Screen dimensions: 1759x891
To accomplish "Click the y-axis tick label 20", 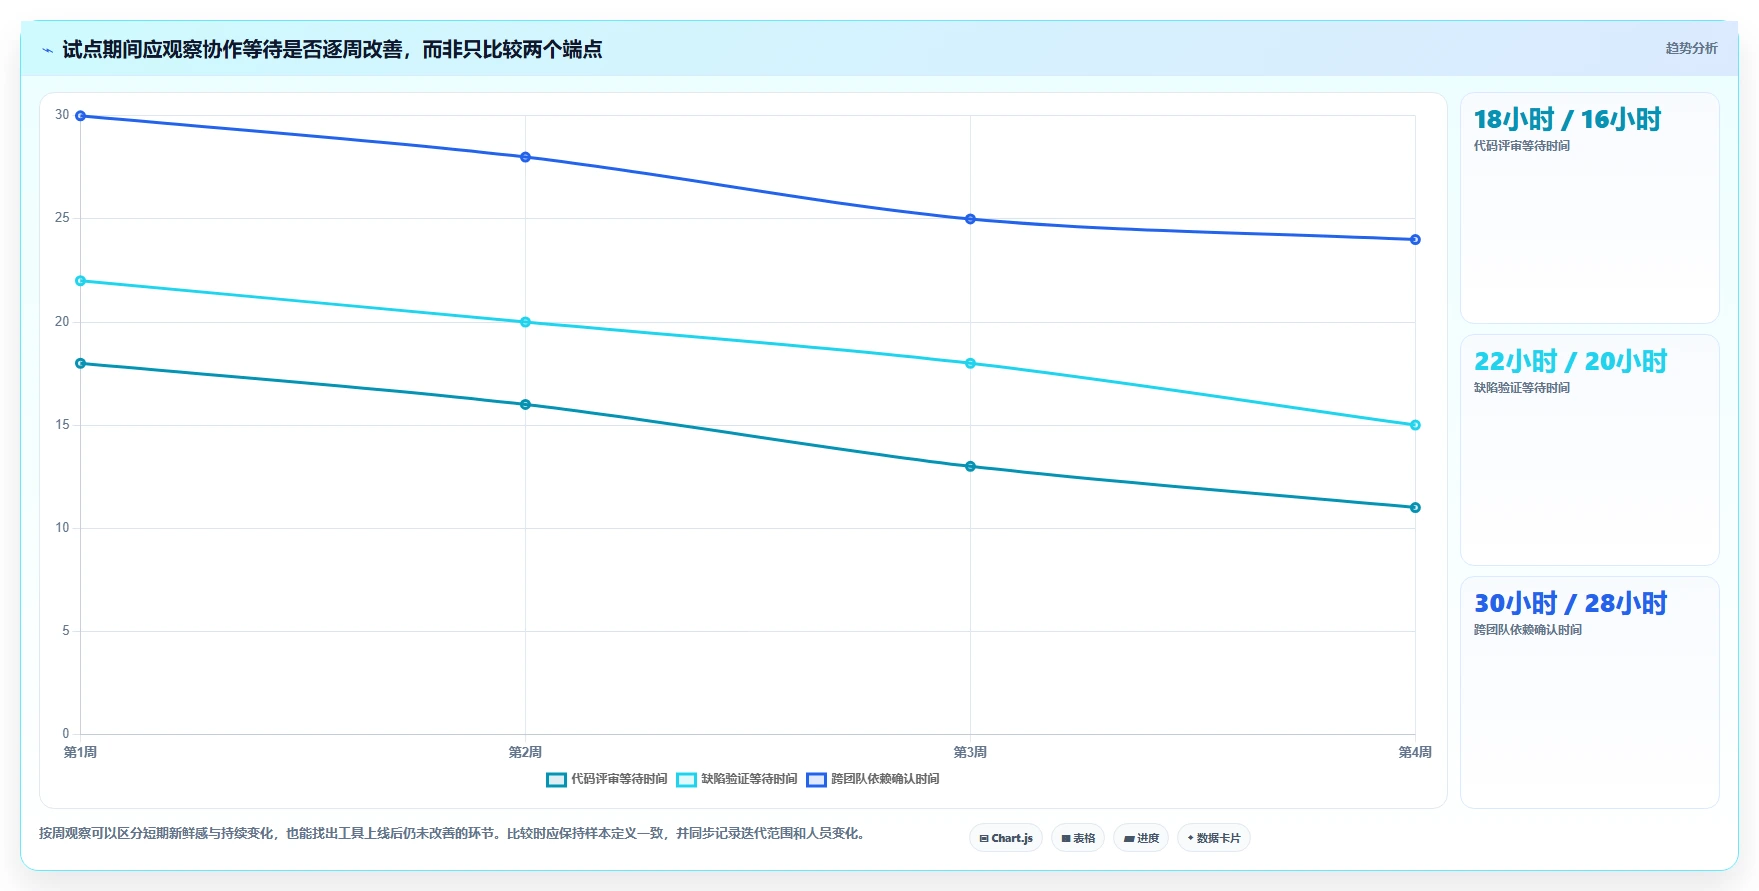I will pyautogui.click(x=62, y=322).
